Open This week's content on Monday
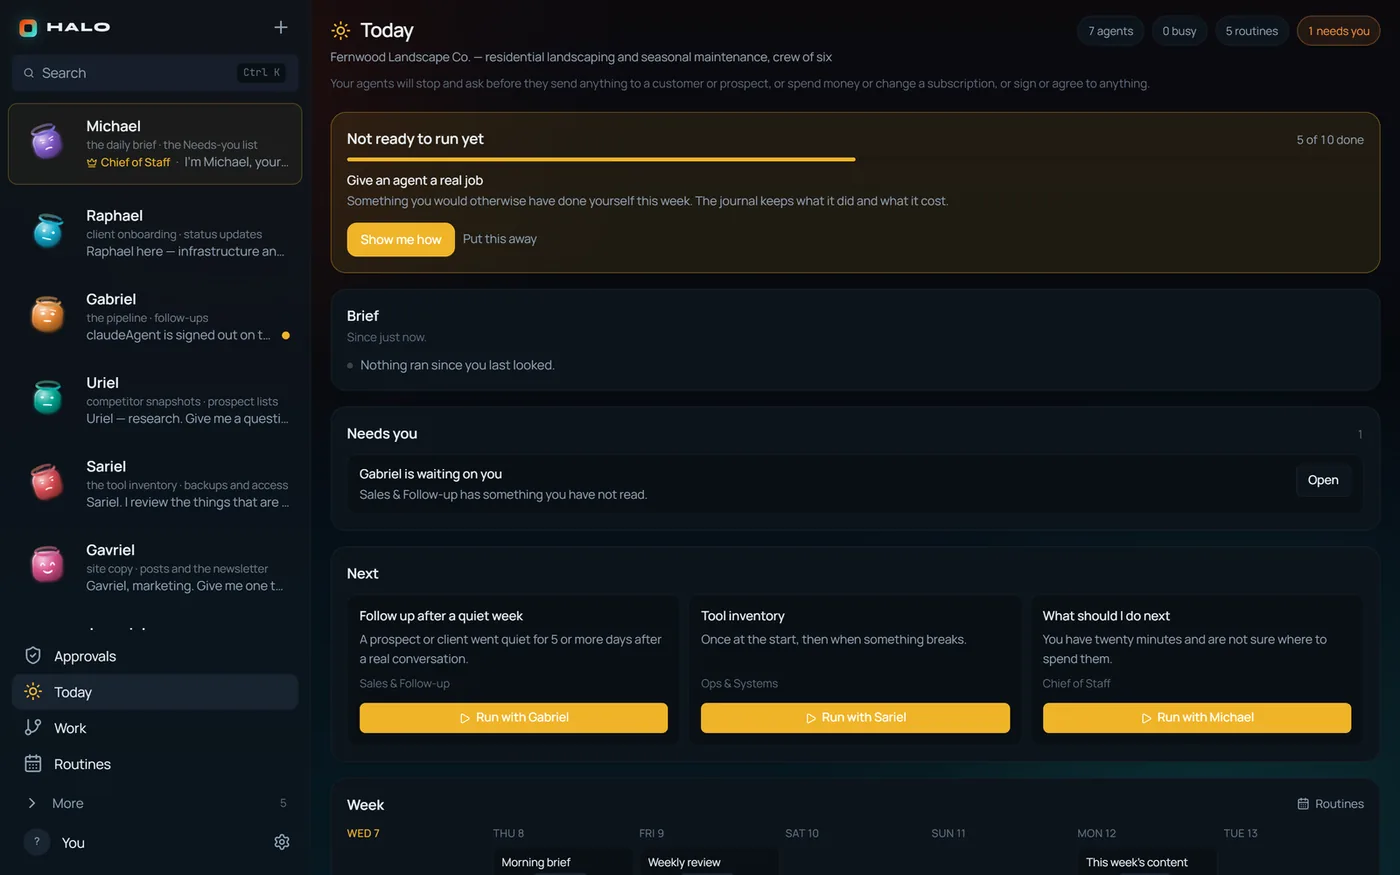1400x875 pixels. [x=1147, y=862]
